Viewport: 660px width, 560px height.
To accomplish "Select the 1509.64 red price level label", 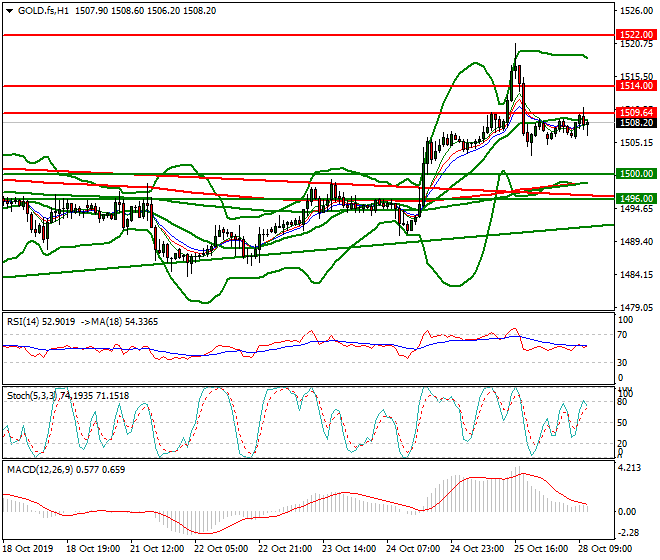I will click(x=636, y=112).
